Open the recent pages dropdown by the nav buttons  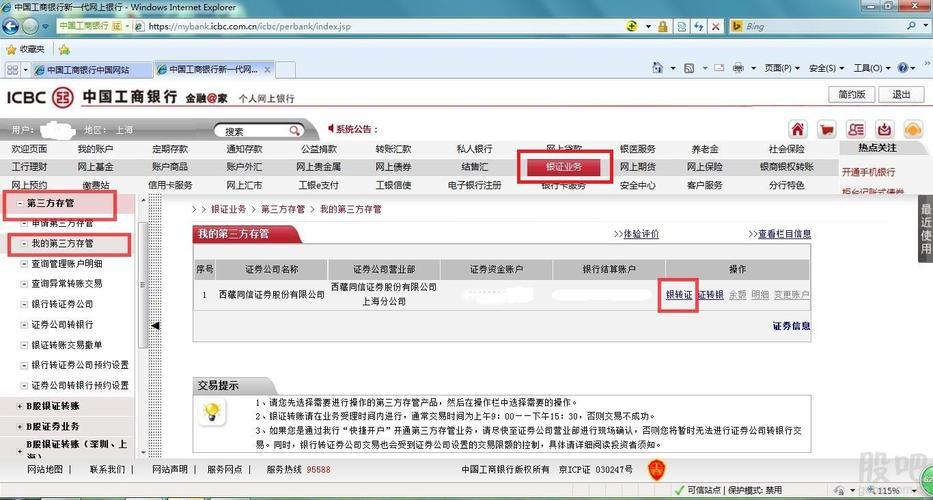pos(45,27)
